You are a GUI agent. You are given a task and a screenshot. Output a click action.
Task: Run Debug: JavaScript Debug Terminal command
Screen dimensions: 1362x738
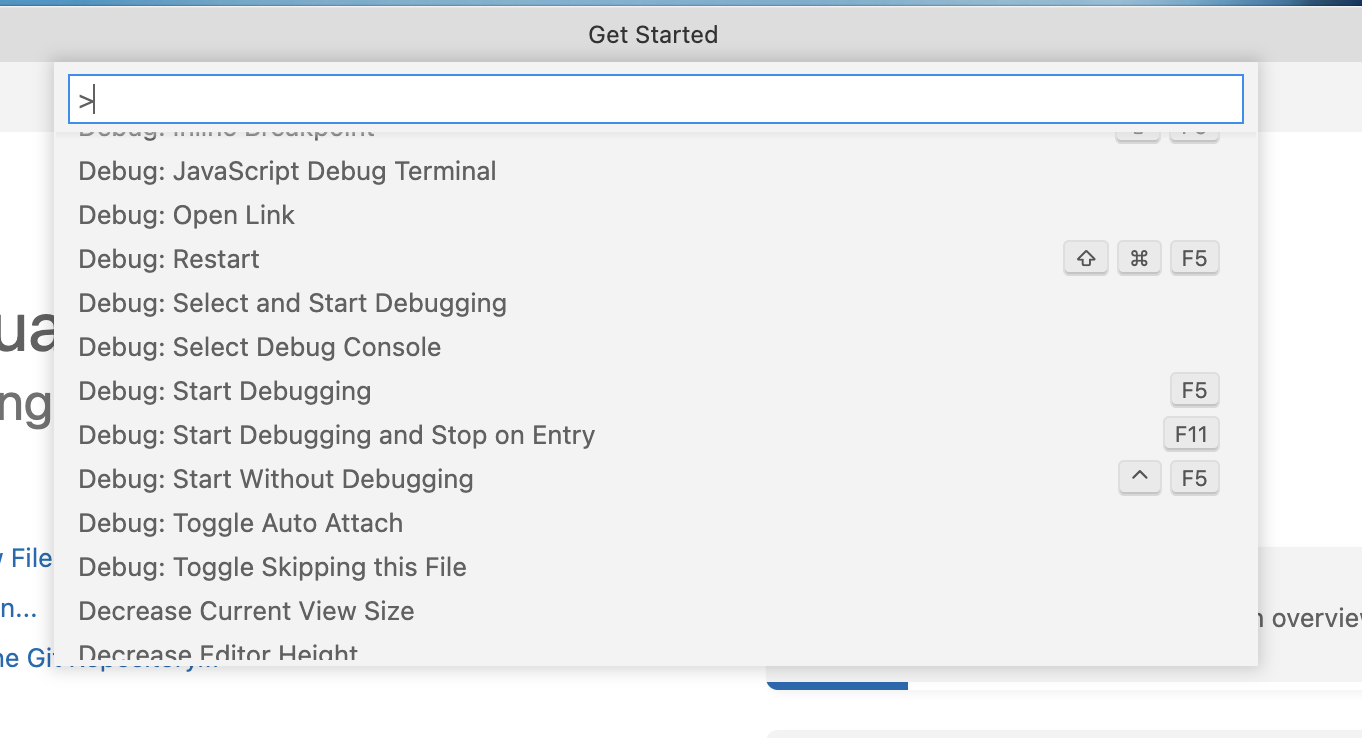point(656,171)
